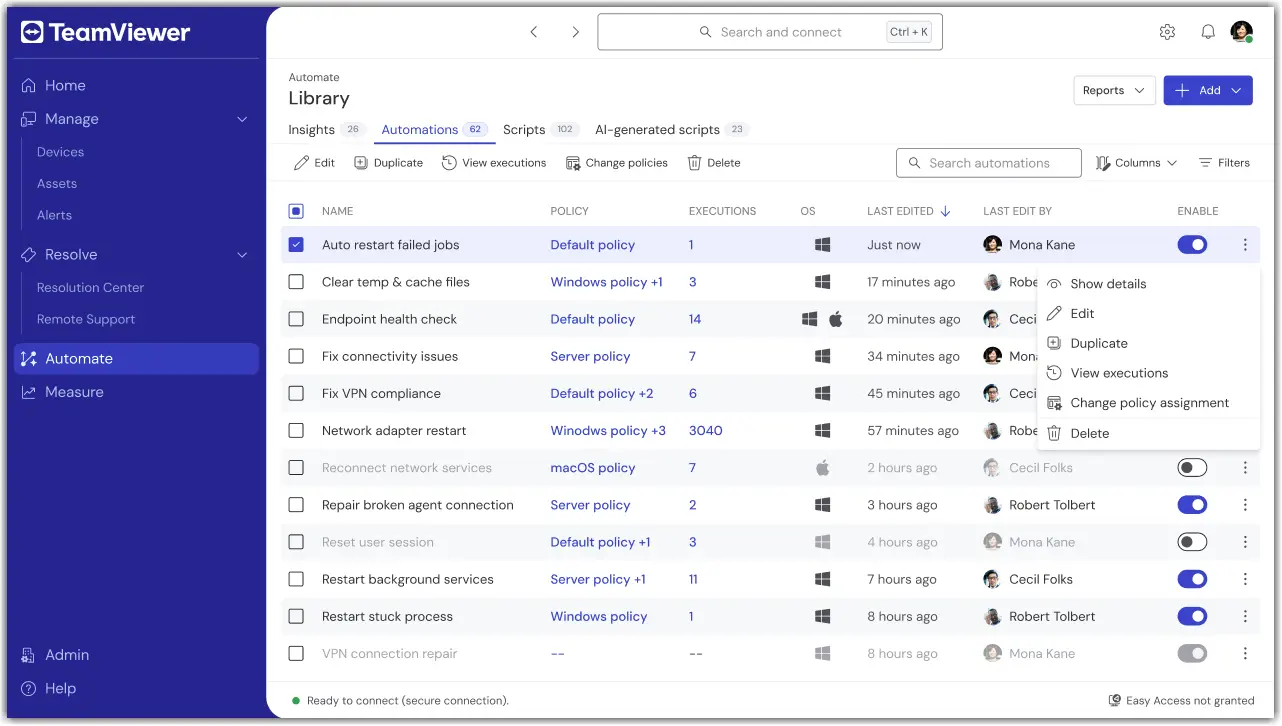Open the 3040 executions link
Viewport: 1282px width, 726px height.
705,431
